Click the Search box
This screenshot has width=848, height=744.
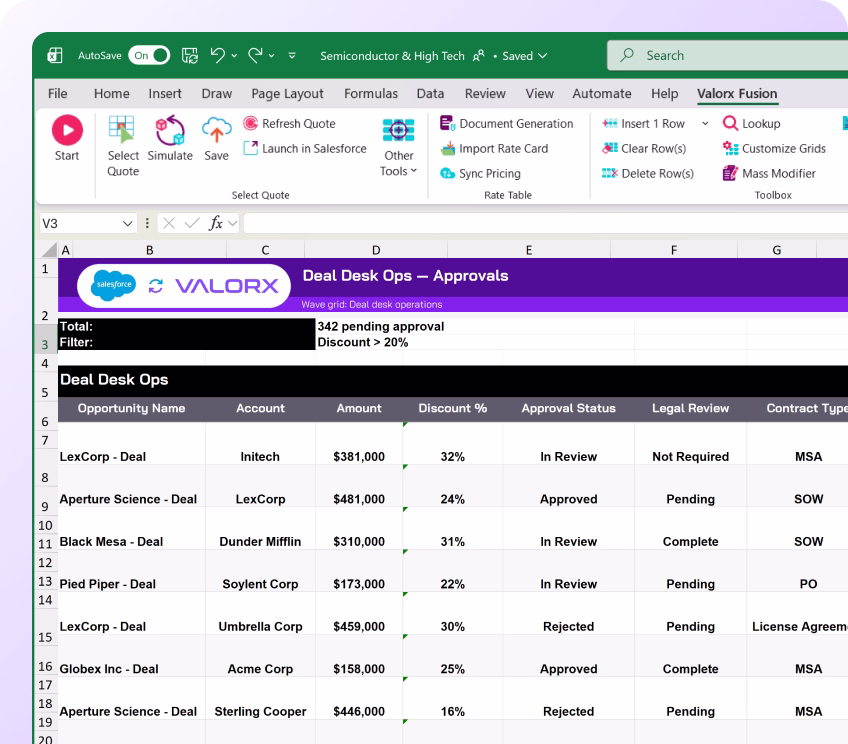(x=727, y=55)
